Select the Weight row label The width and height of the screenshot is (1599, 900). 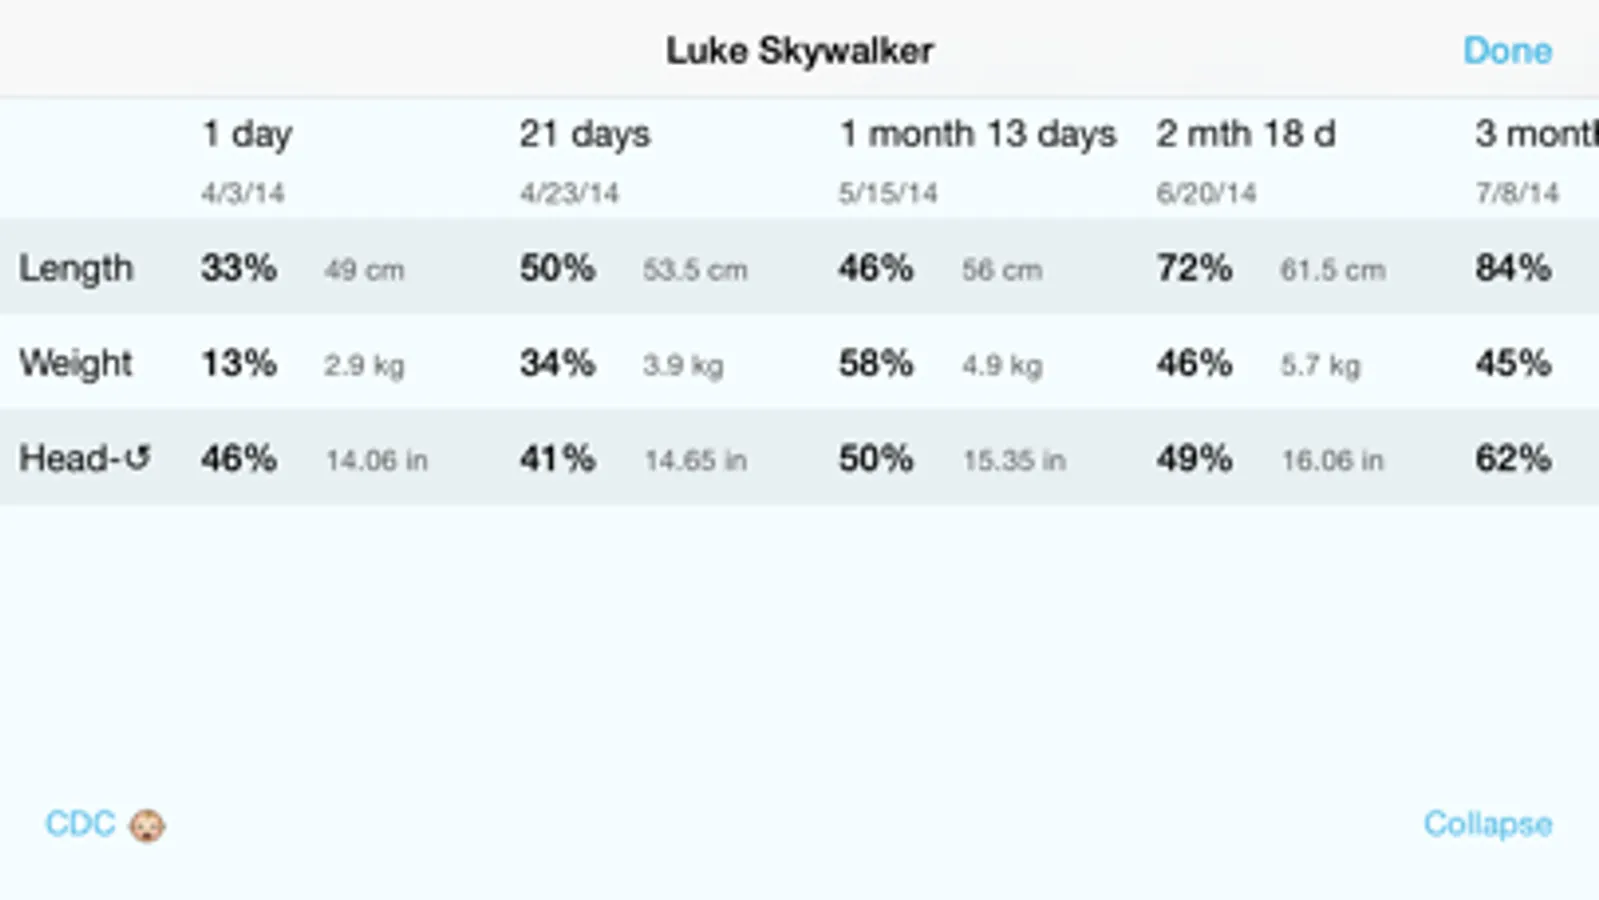76,363
